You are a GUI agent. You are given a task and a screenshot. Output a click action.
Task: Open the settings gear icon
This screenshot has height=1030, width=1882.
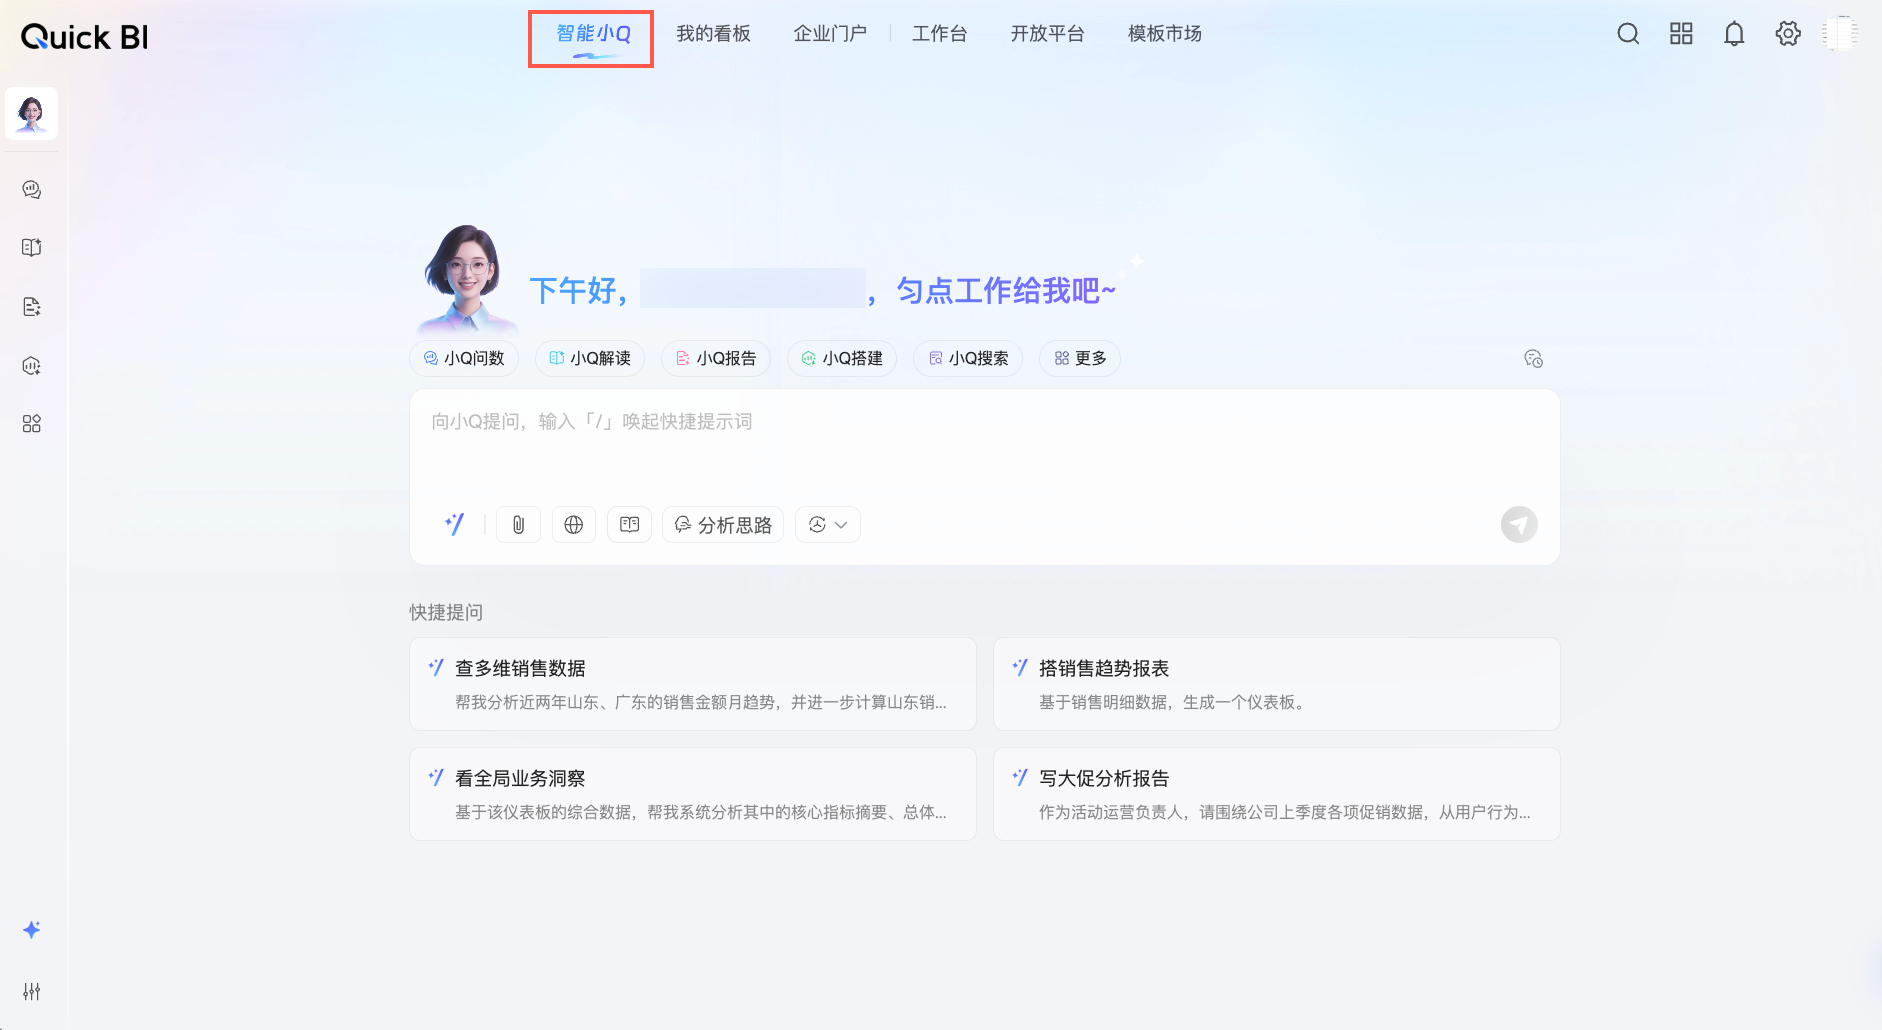[x=1788, y=34]
